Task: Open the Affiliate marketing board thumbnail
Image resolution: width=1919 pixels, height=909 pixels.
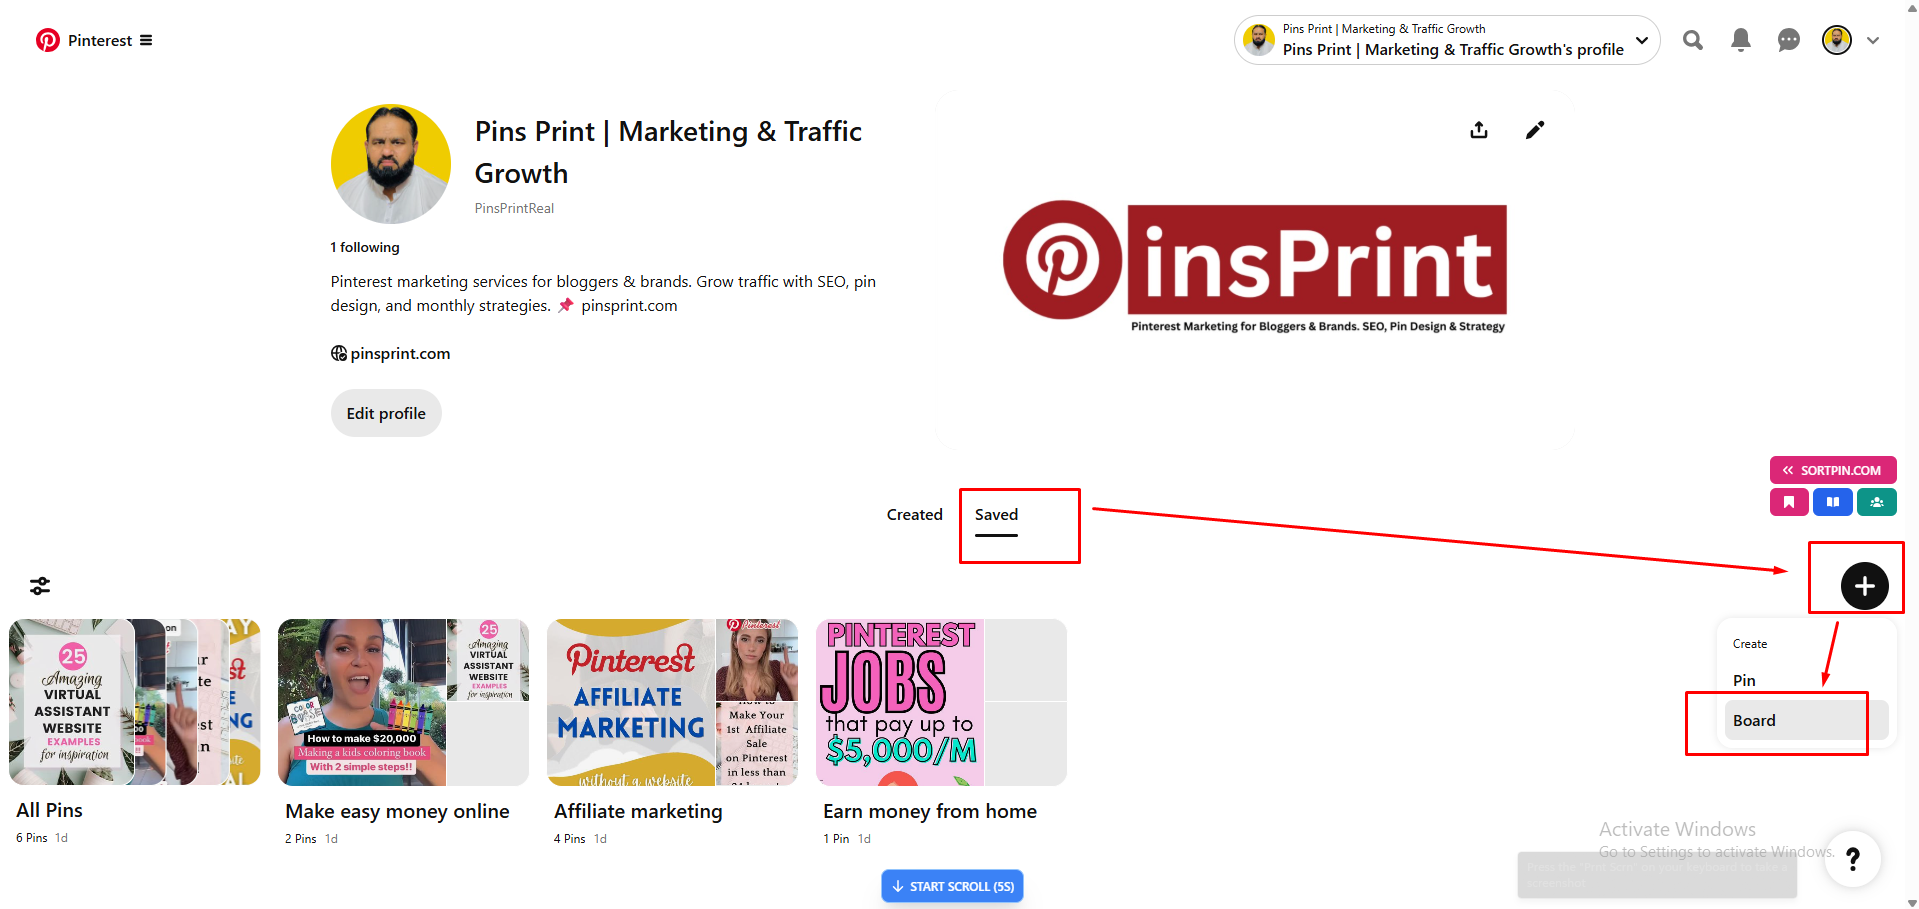Action: coord(672,702)
